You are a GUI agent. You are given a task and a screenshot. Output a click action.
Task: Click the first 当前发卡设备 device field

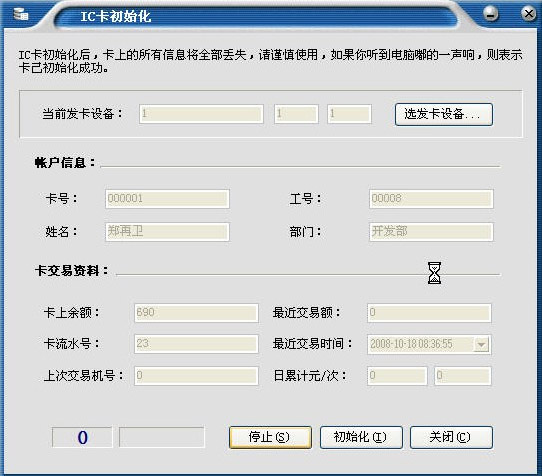[201, 114]
